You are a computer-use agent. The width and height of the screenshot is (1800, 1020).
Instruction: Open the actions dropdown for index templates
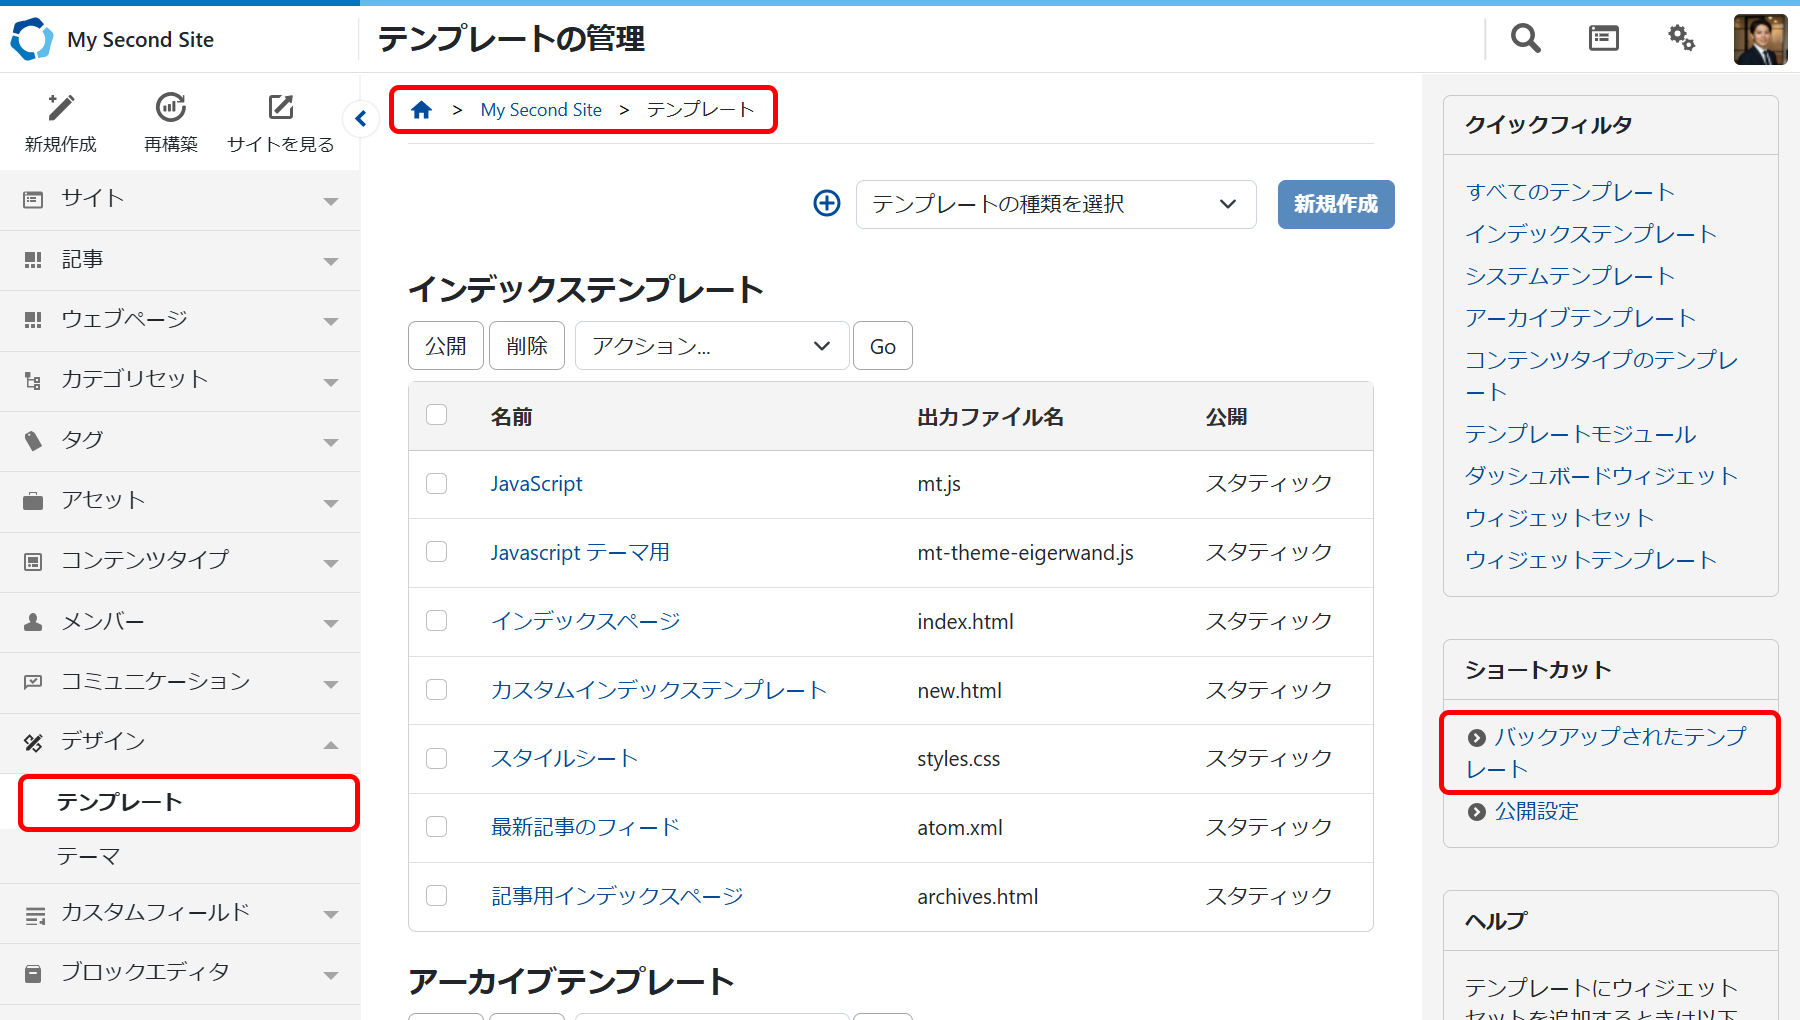pos(711,346)
